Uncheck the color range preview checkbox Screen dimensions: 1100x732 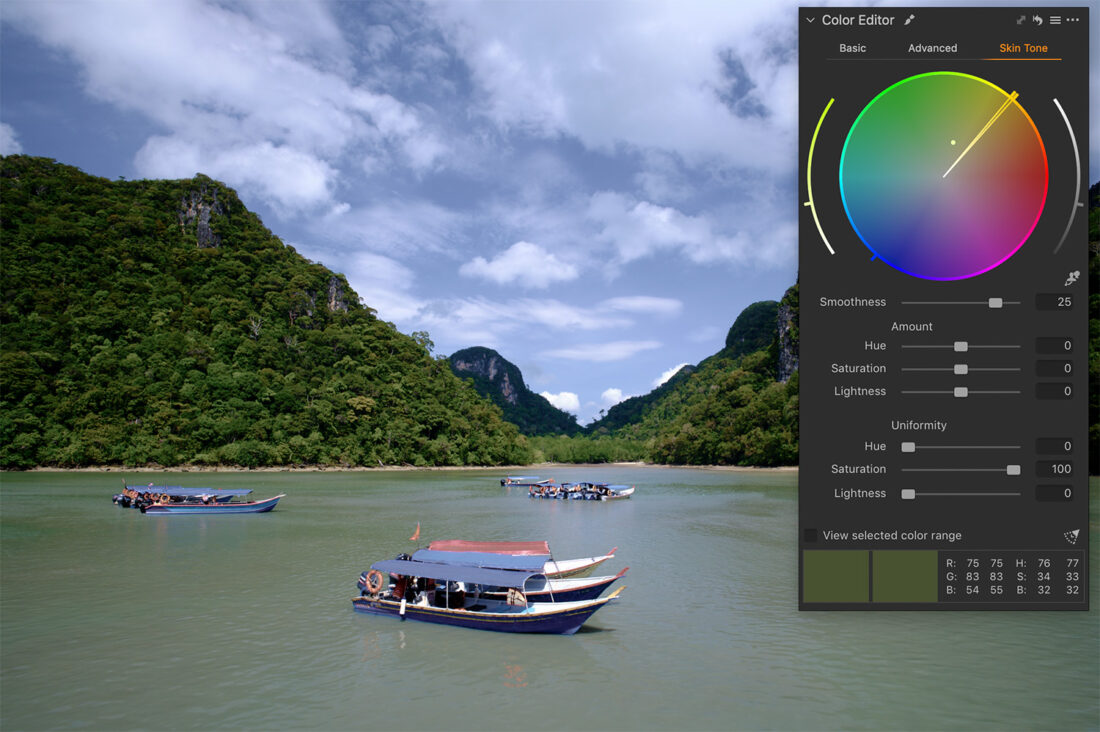tap(811, 535)
